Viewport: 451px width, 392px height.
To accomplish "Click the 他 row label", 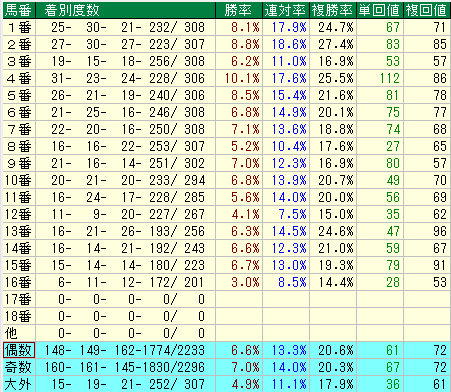I will point(19,333).
